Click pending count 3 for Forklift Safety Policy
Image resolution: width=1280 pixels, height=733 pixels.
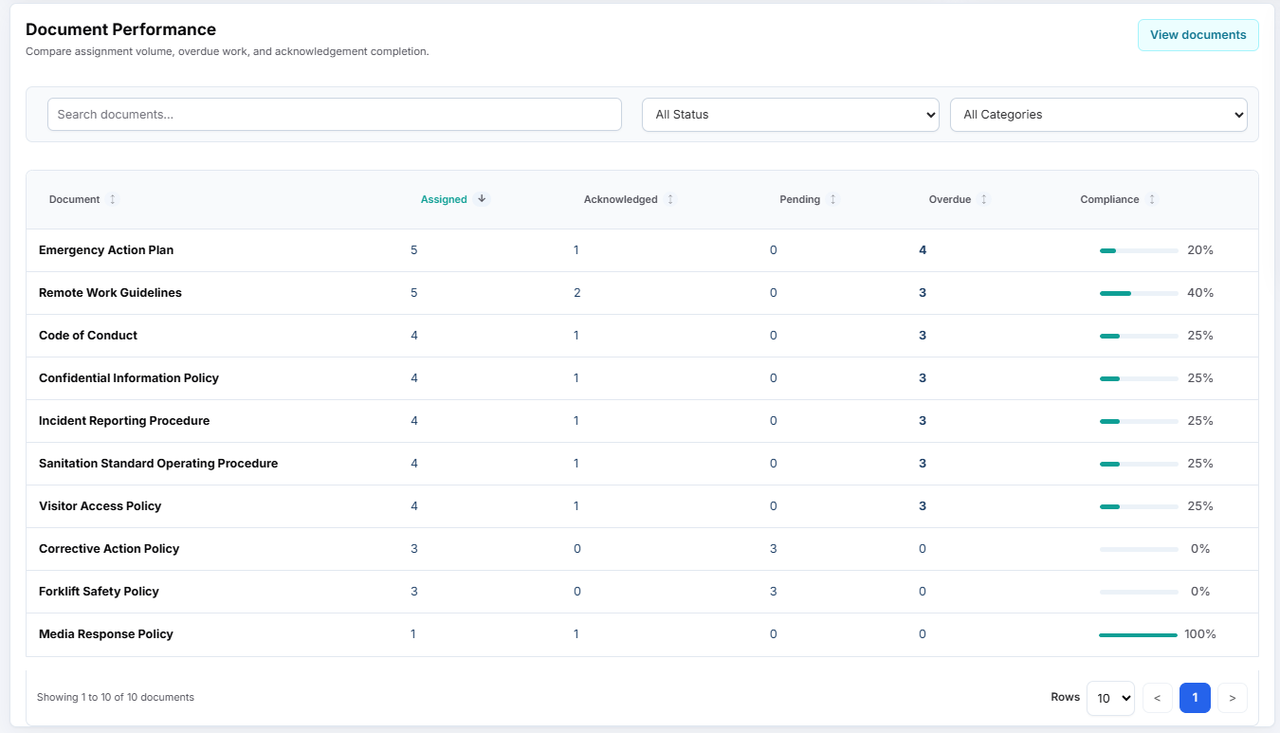pyautogui.click(x=773, y=591)
